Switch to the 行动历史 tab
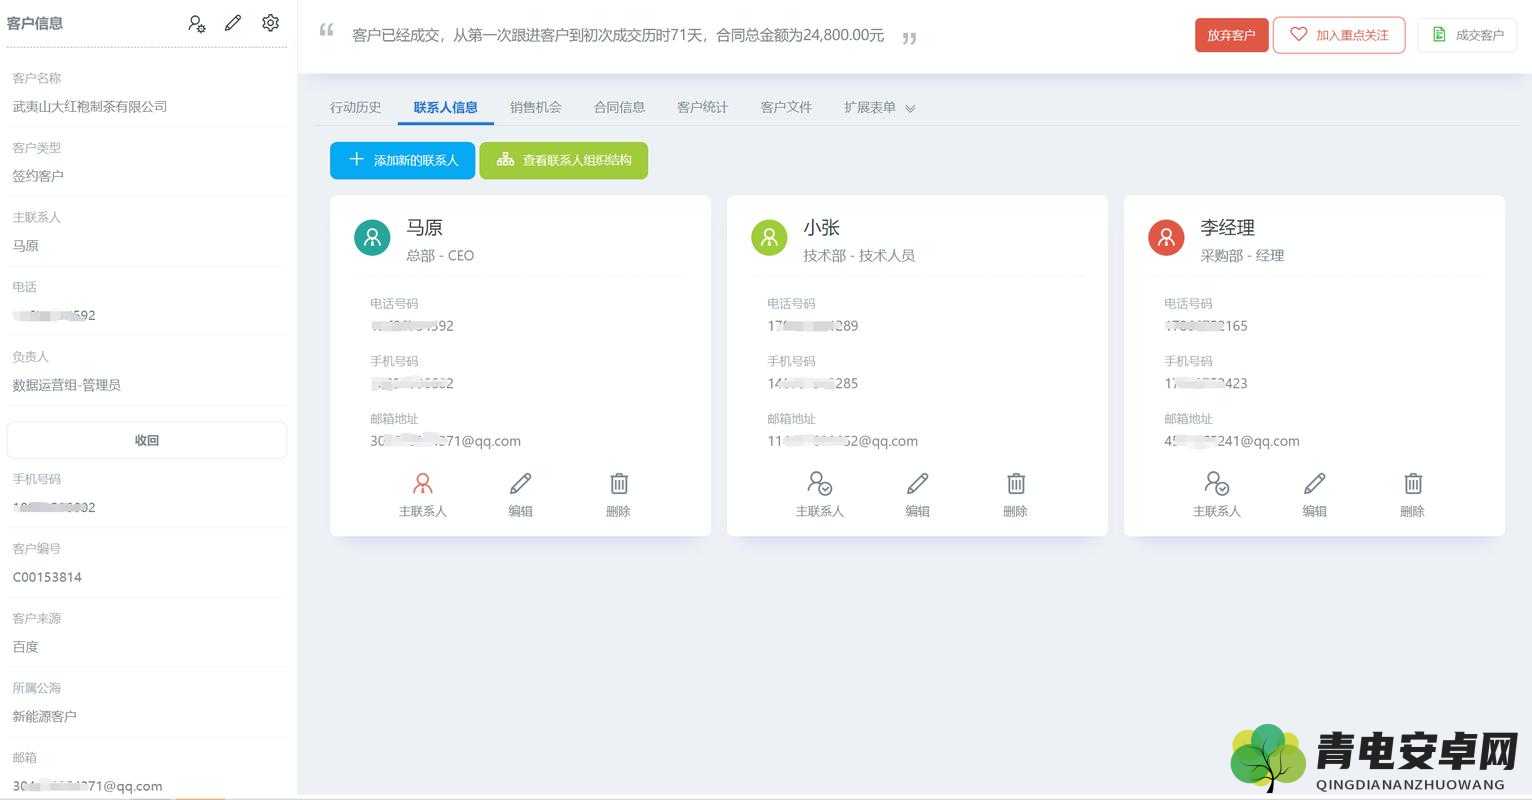This screenshot has height=800, width=1532. click(356, 107)
